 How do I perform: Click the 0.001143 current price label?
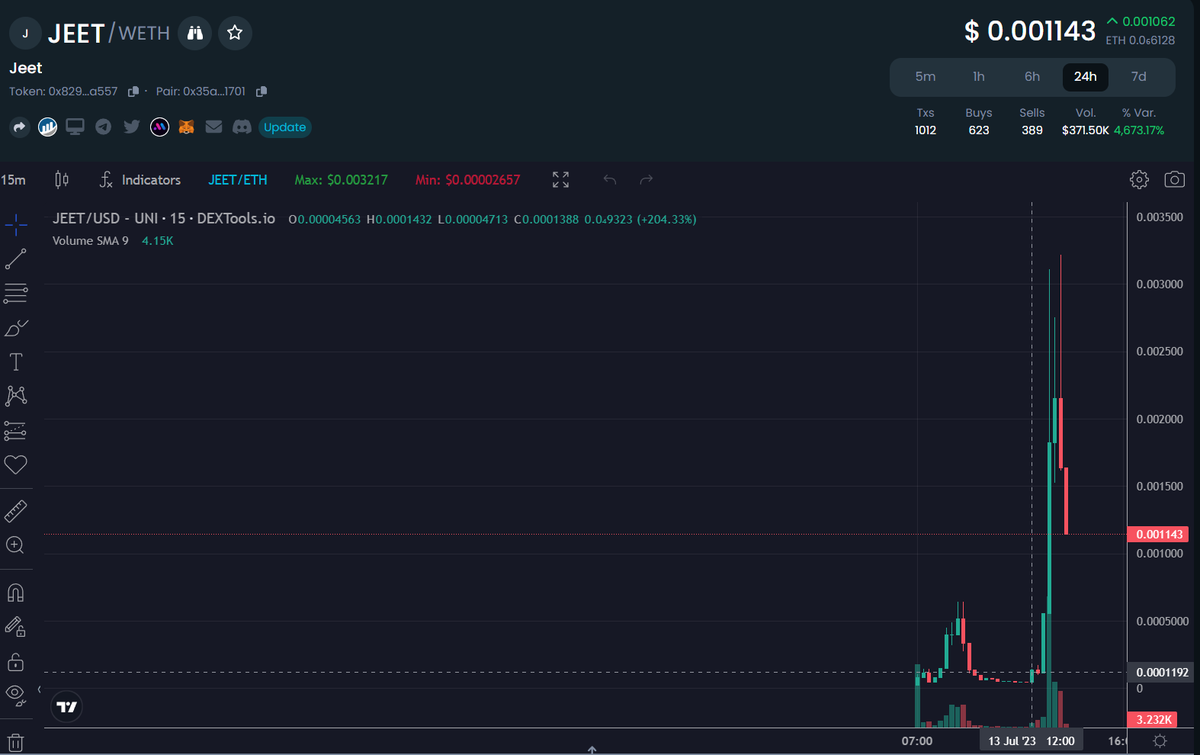click(1159, 535)
